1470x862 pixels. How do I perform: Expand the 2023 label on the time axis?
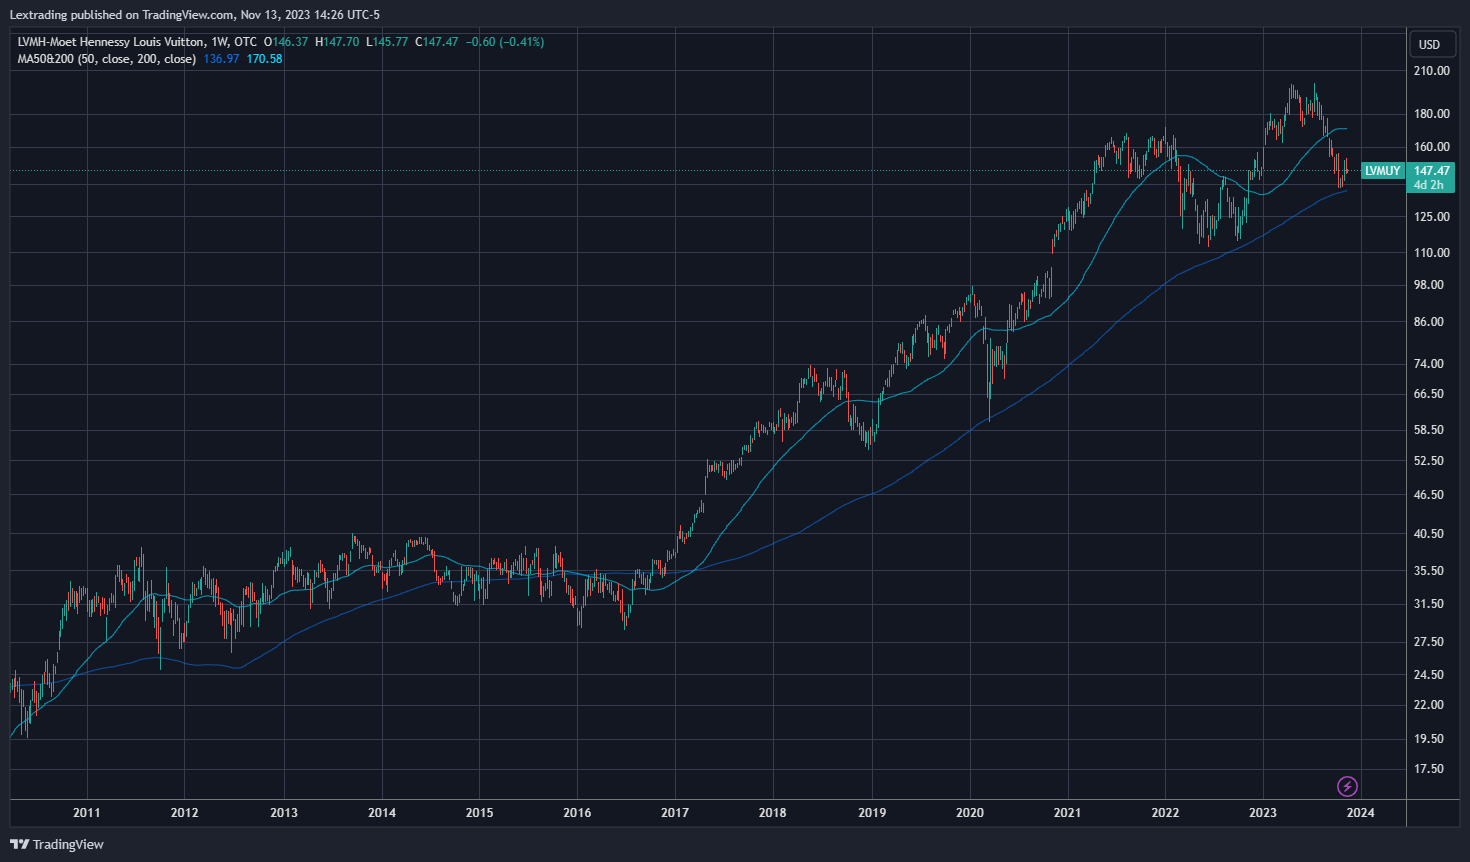pos(1262,813)
